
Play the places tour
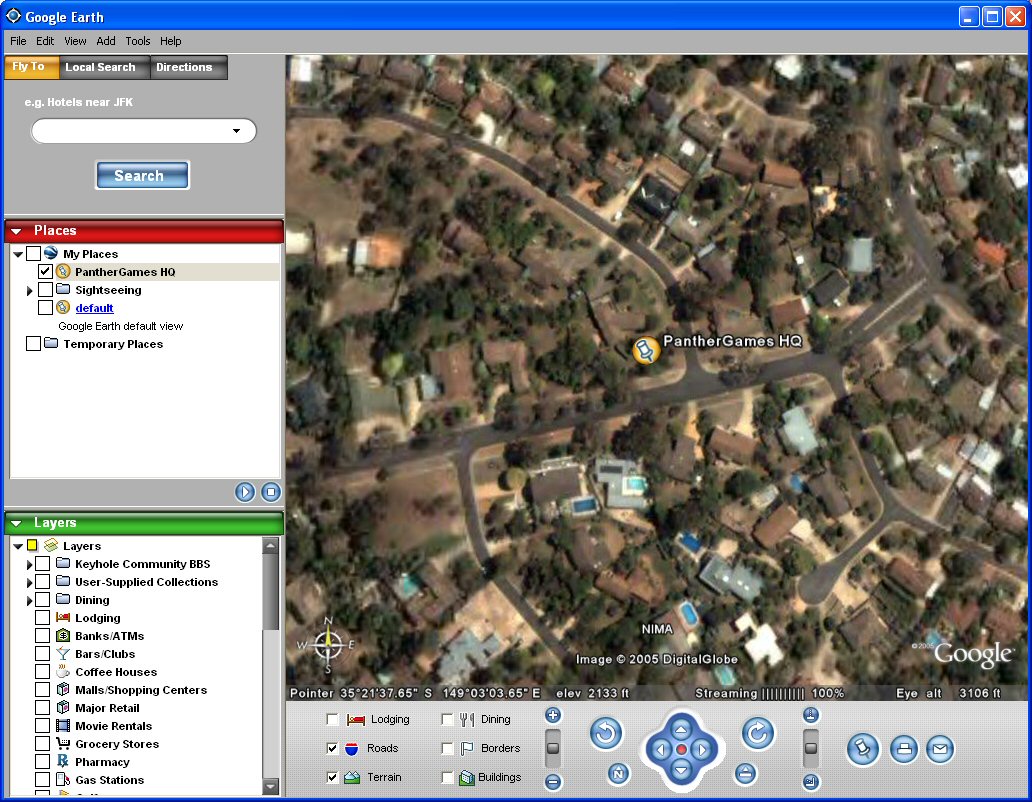(245, 492)
